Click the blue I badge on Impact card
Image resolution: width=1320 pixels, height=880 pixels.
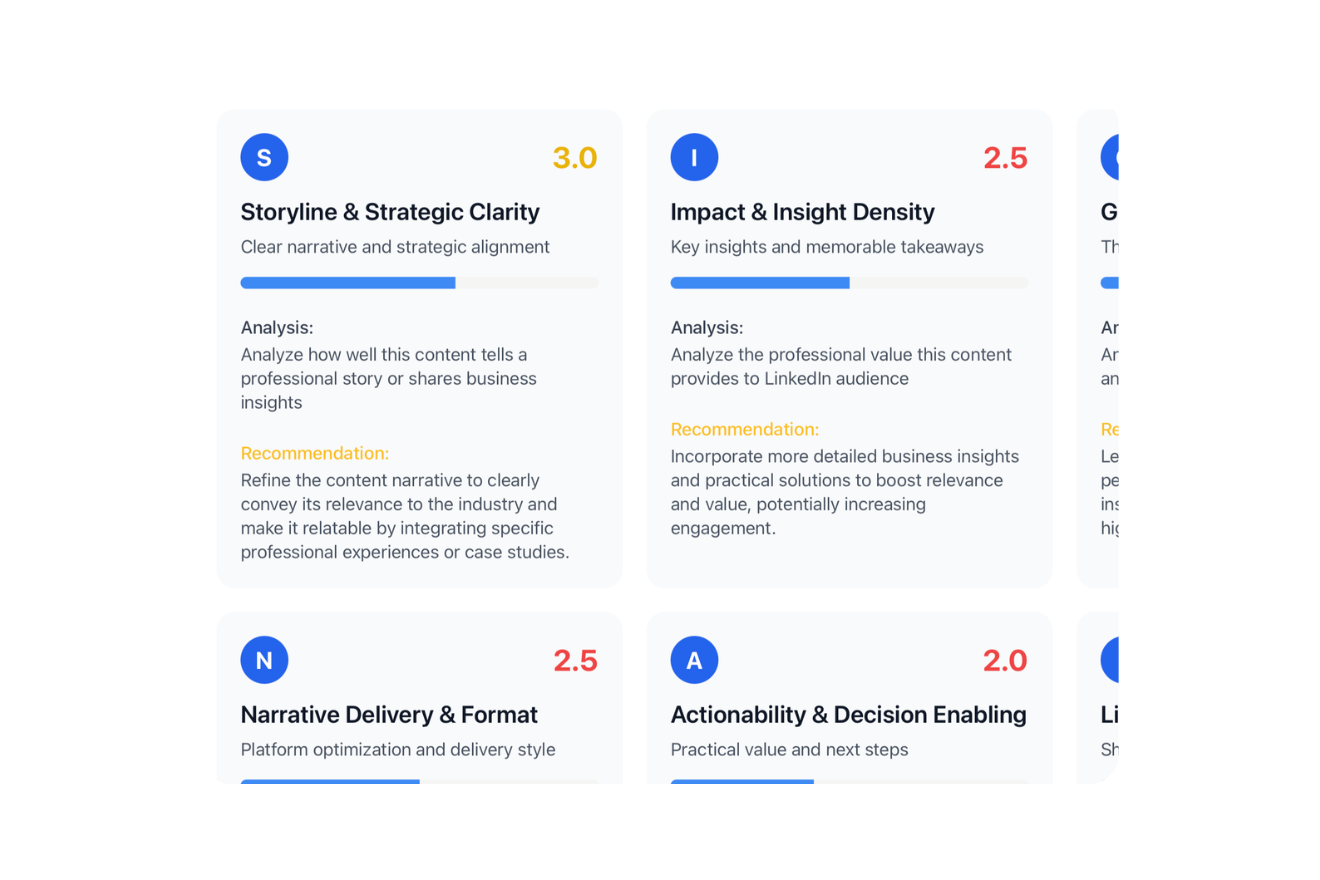click(694, 157)
